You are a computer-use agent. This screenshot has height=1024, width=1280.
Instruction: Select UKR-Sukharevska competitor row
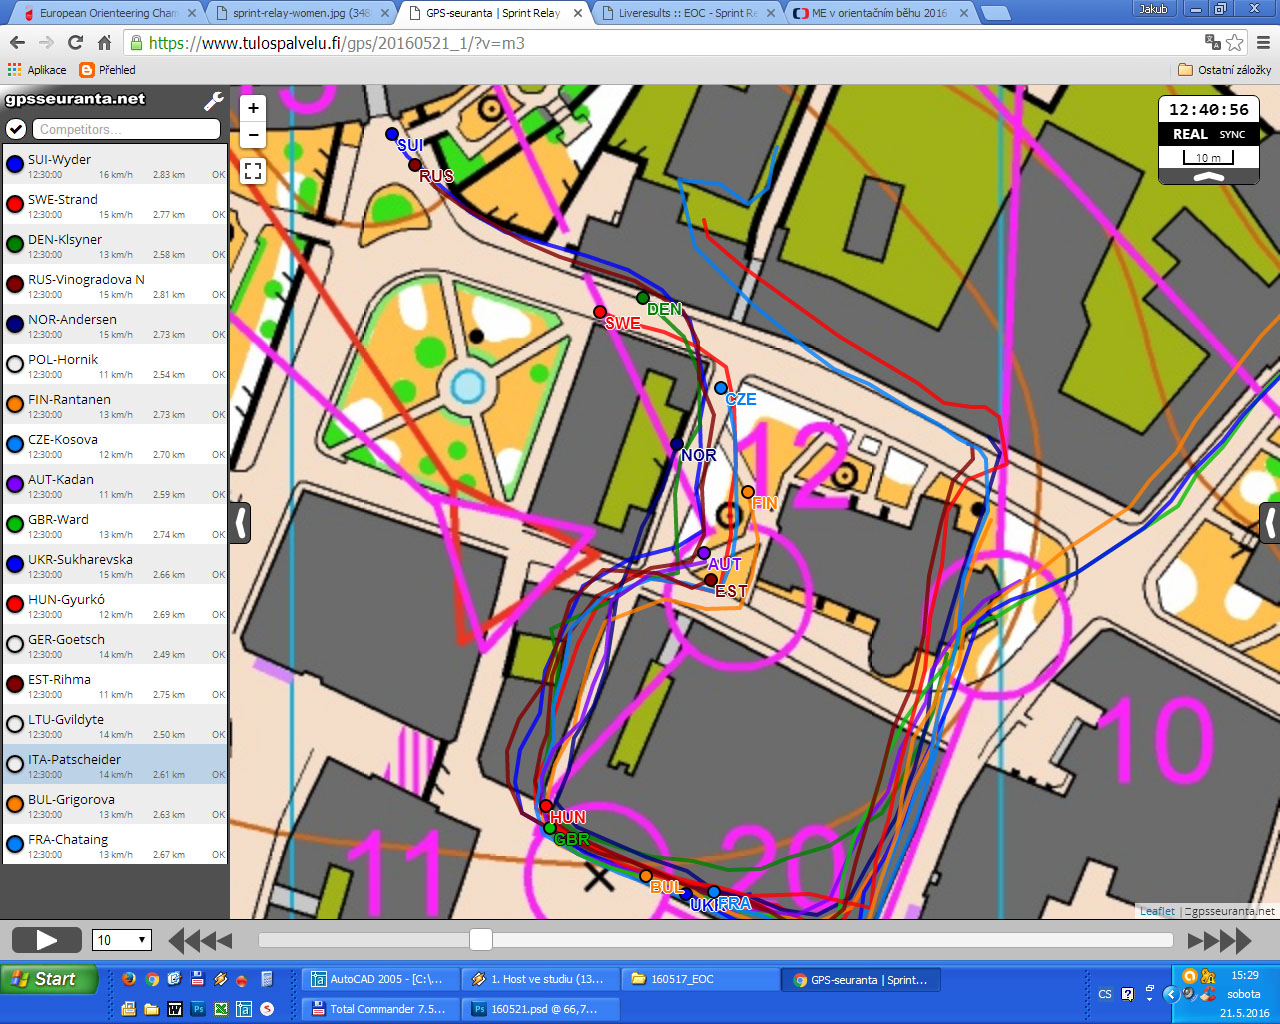[115, 564]
